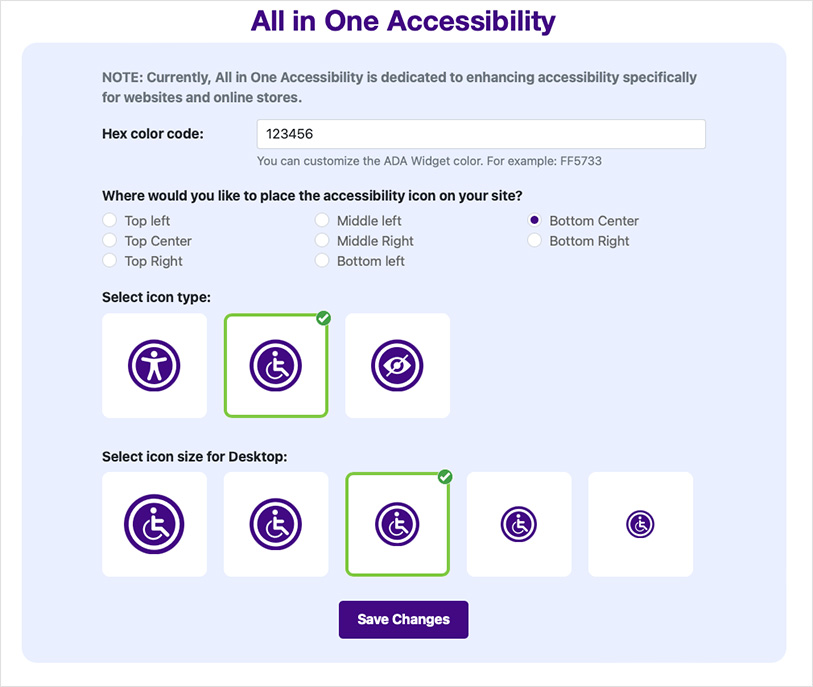Screen dimensions: 813x687
Task: Select the largest desktop icon size
Action: [154, 524]
